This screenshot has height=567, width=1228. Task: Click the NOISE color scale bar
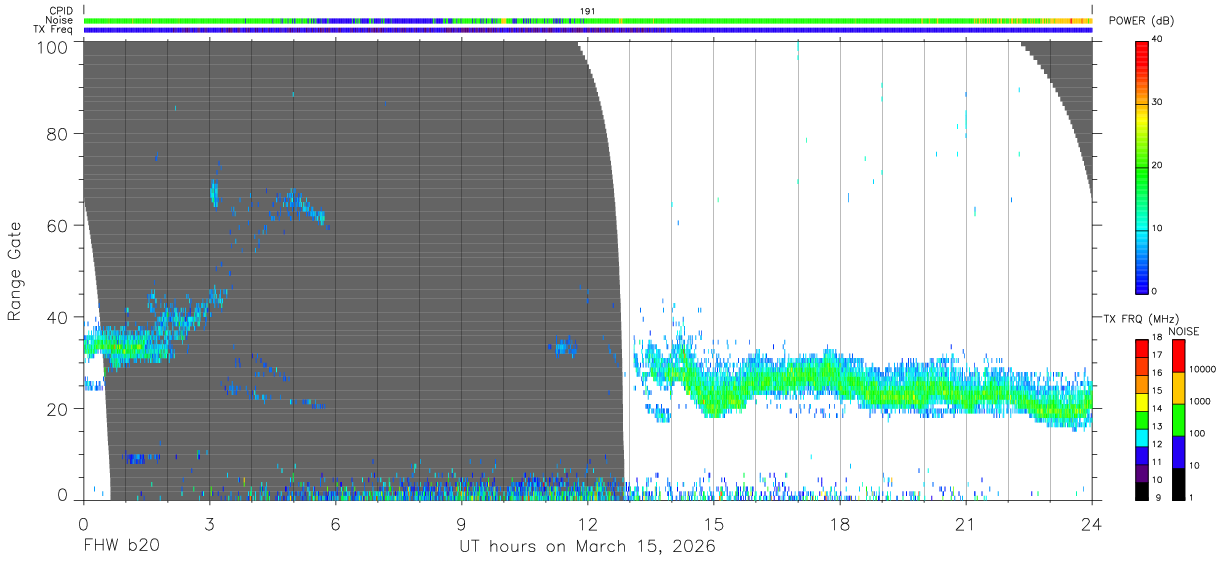[1177, 419]
